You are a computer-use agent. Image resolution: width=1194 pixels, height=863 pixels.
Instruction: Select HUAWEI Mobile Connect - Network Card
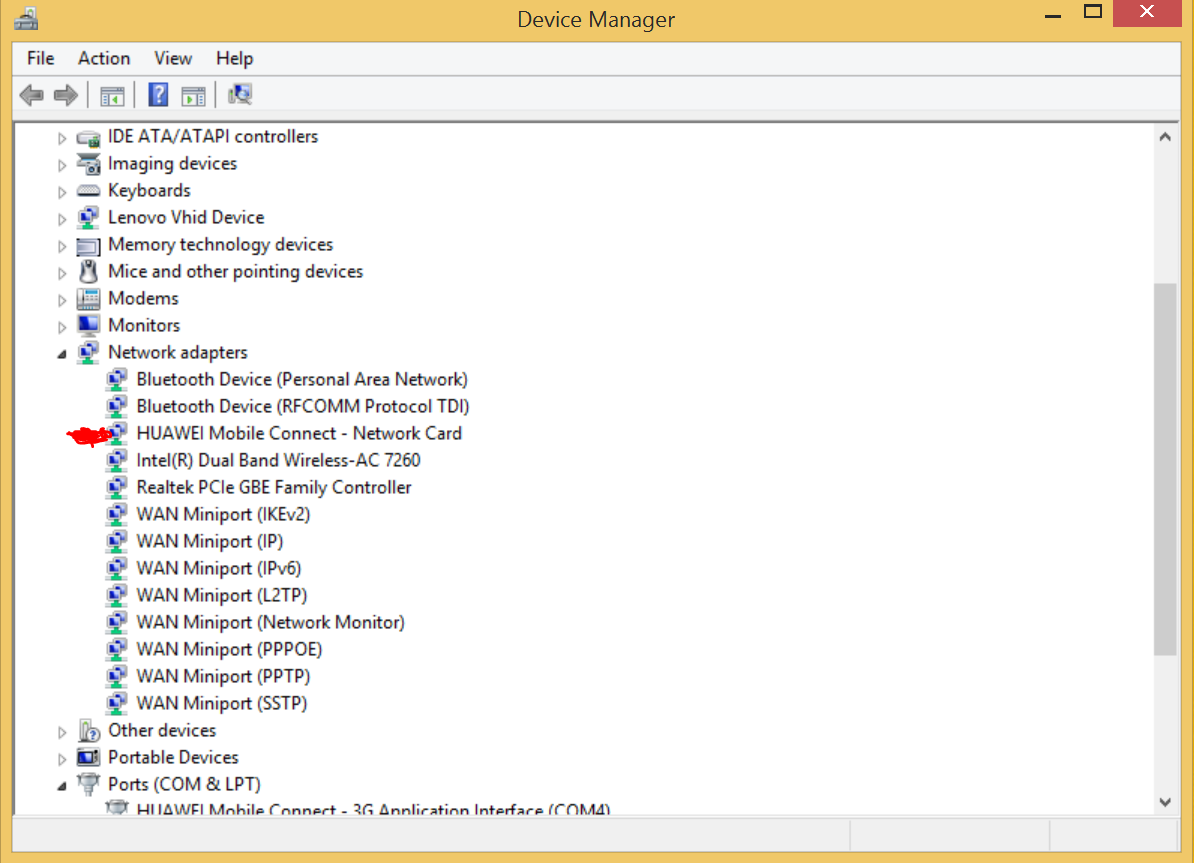point(298,433)
